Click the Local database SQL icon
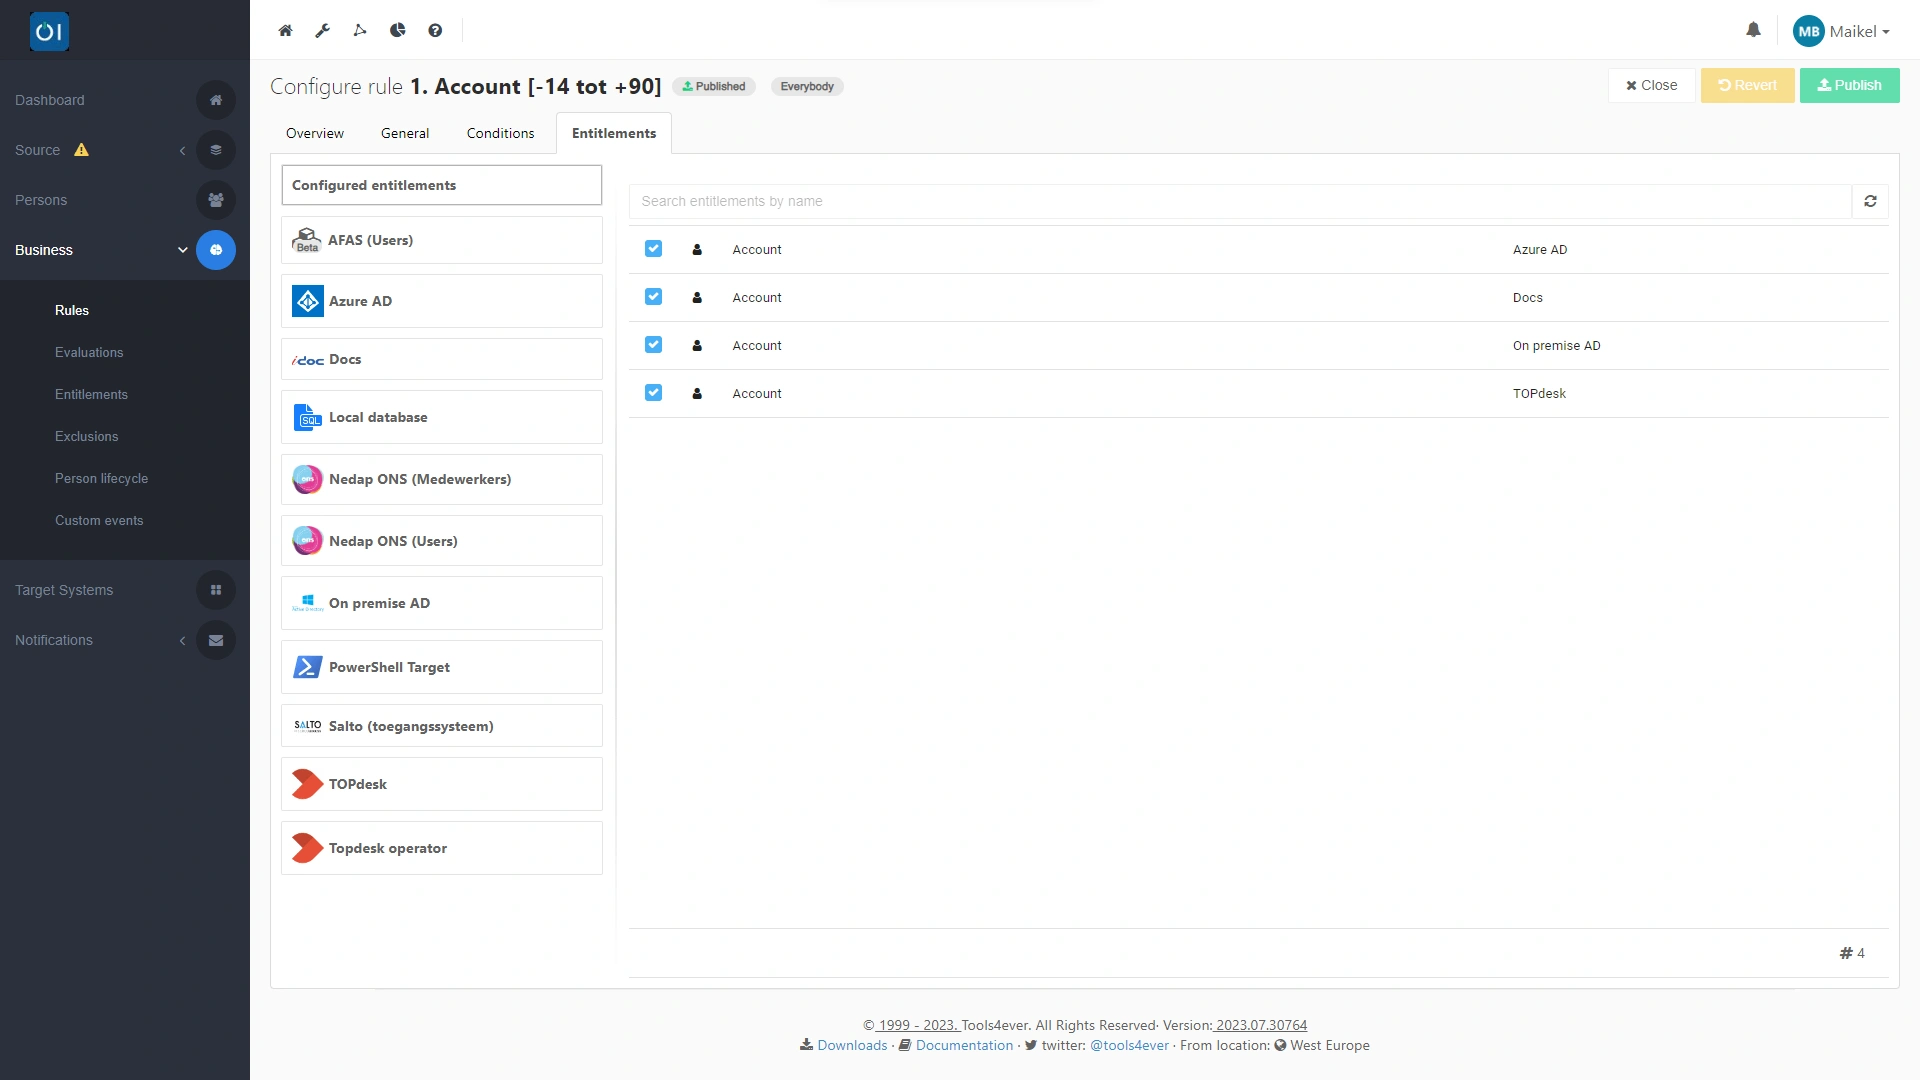Image resolution: width=1920 pixels, height=1080 pixels. (x=308, y=417)
